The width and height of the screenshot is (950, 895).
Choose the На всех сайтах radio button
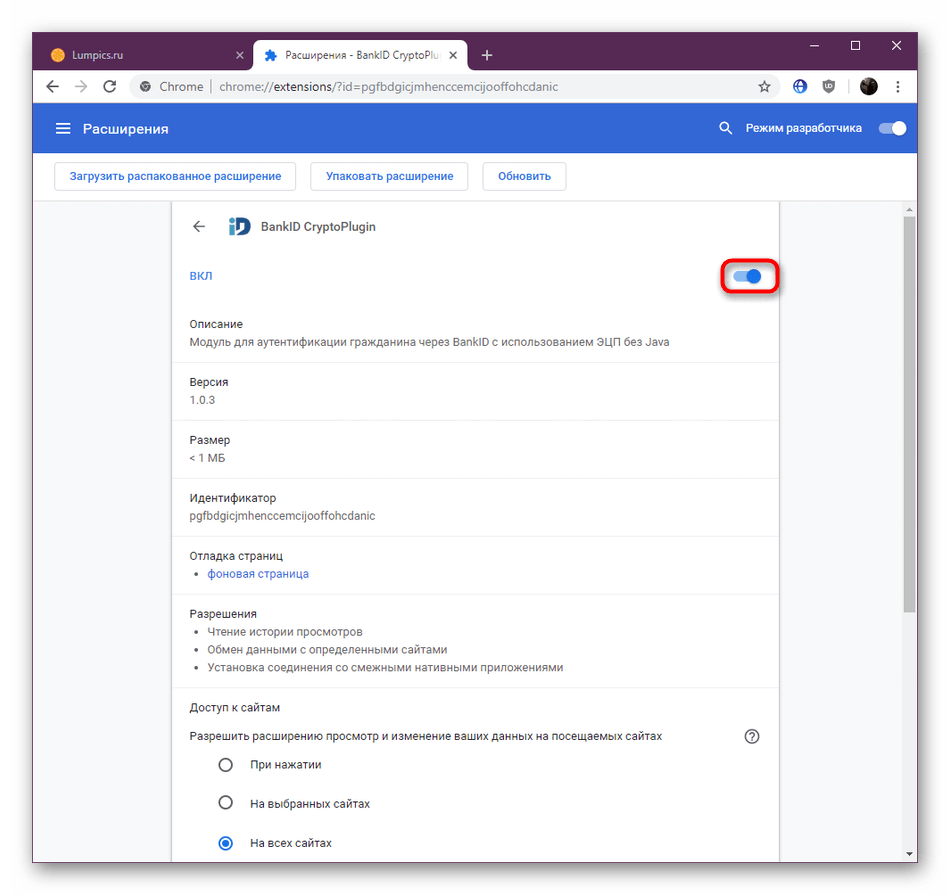[x=226, y=843]
